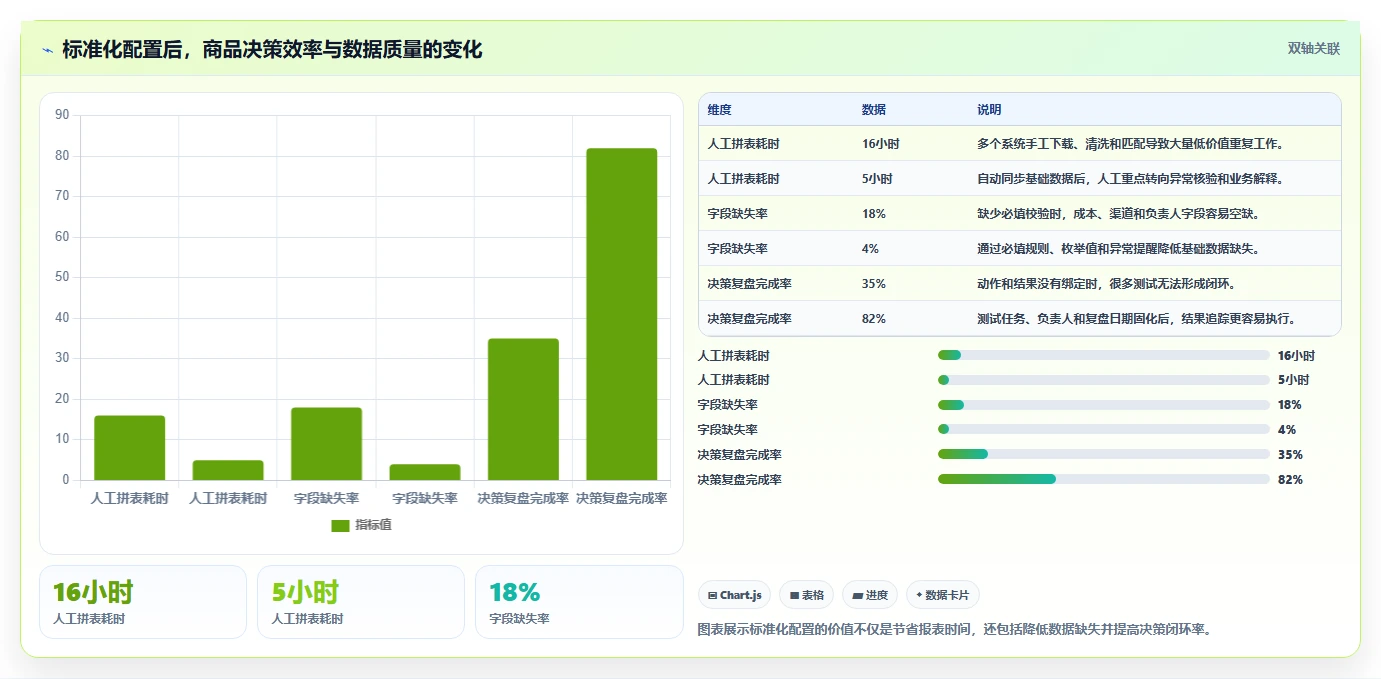Image resolution: width=1381 pixels, height=679 pixels.
Task: Click the progress bar labeled 4%
Action: 1104,430
